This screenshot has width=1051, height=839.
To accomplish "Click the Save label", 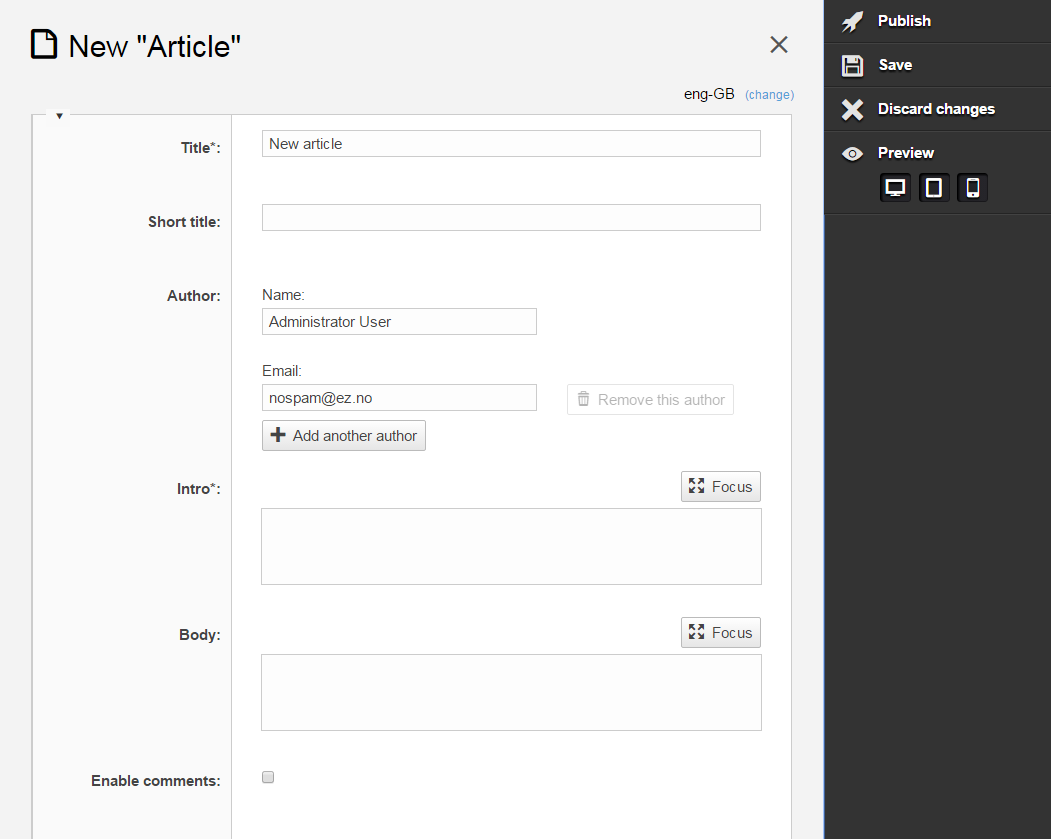I will [895, 65].
